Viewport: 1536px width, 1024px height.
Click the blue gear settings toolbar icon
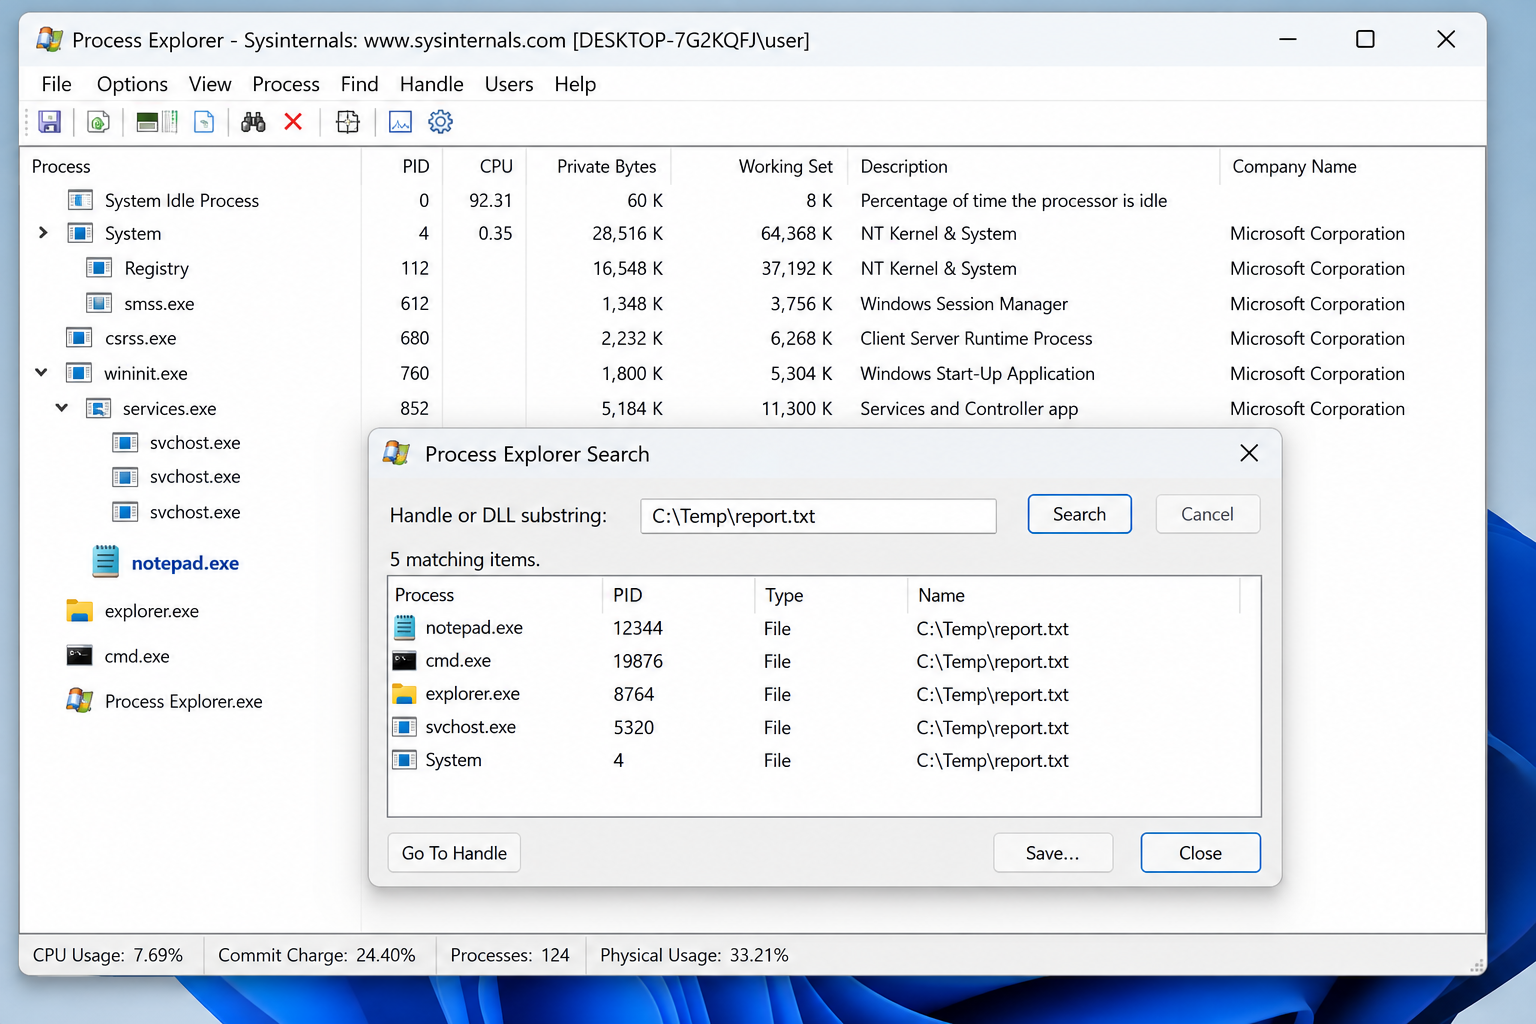pos(440,122)
